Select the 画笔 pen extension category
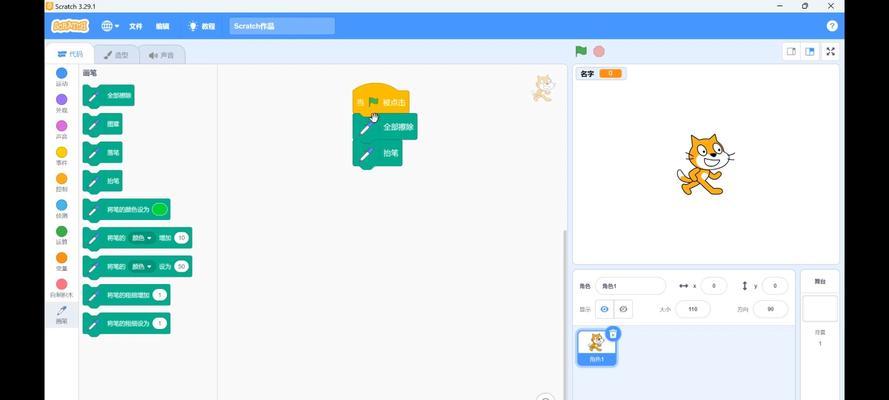Image resolution: width=889 pixels, height=400 pixels. pos(61,314)
